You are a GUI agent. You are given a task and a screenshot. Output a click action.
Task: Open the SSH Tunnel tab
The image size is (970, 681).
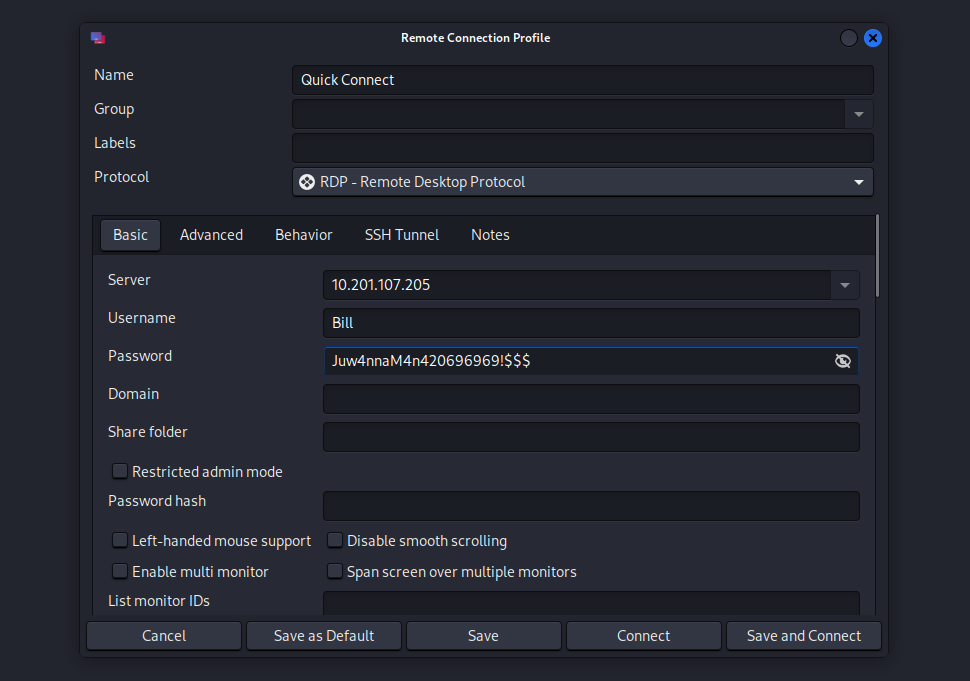[x=401, y=235]
